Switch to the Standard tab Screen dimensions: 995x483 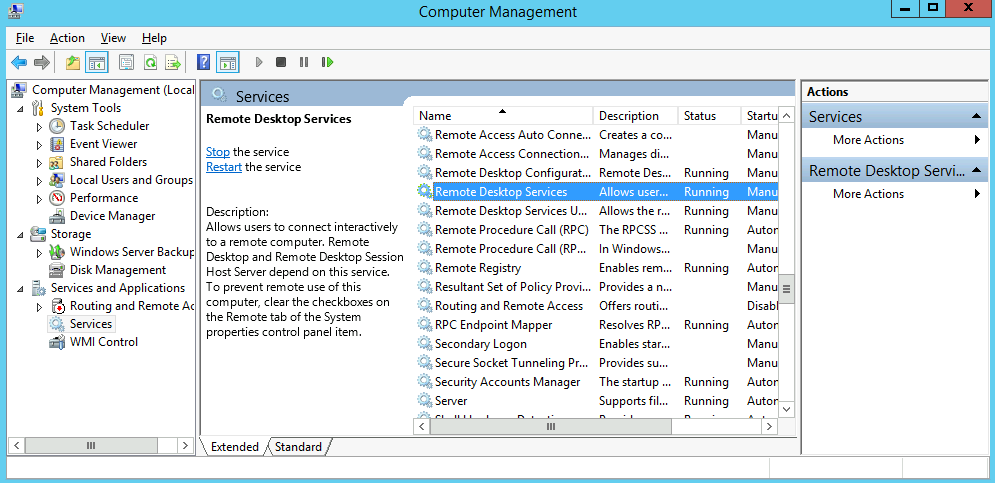coord(298,447)
